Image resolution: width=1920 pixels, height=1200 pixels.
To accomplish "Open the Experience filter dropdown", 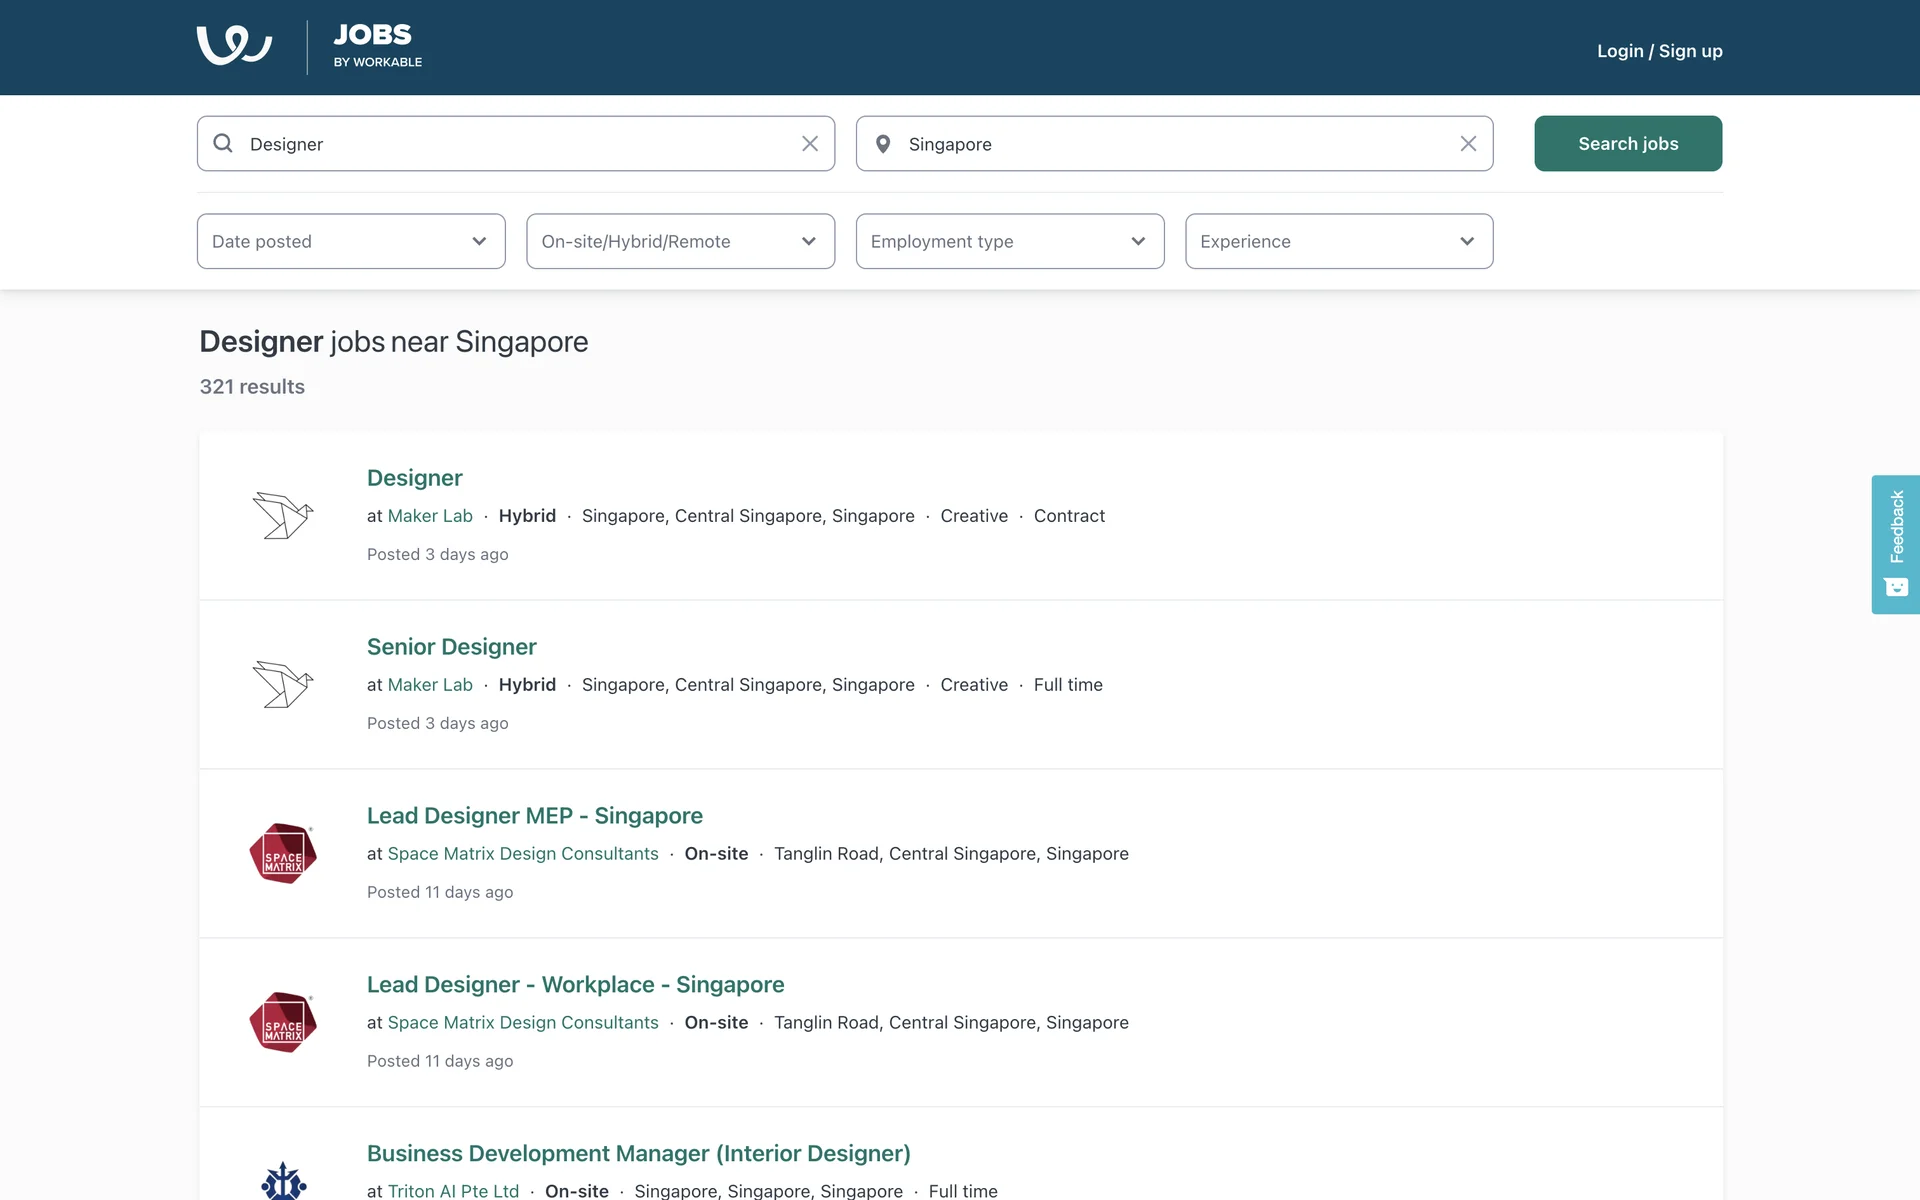I will click(1338, 241).
